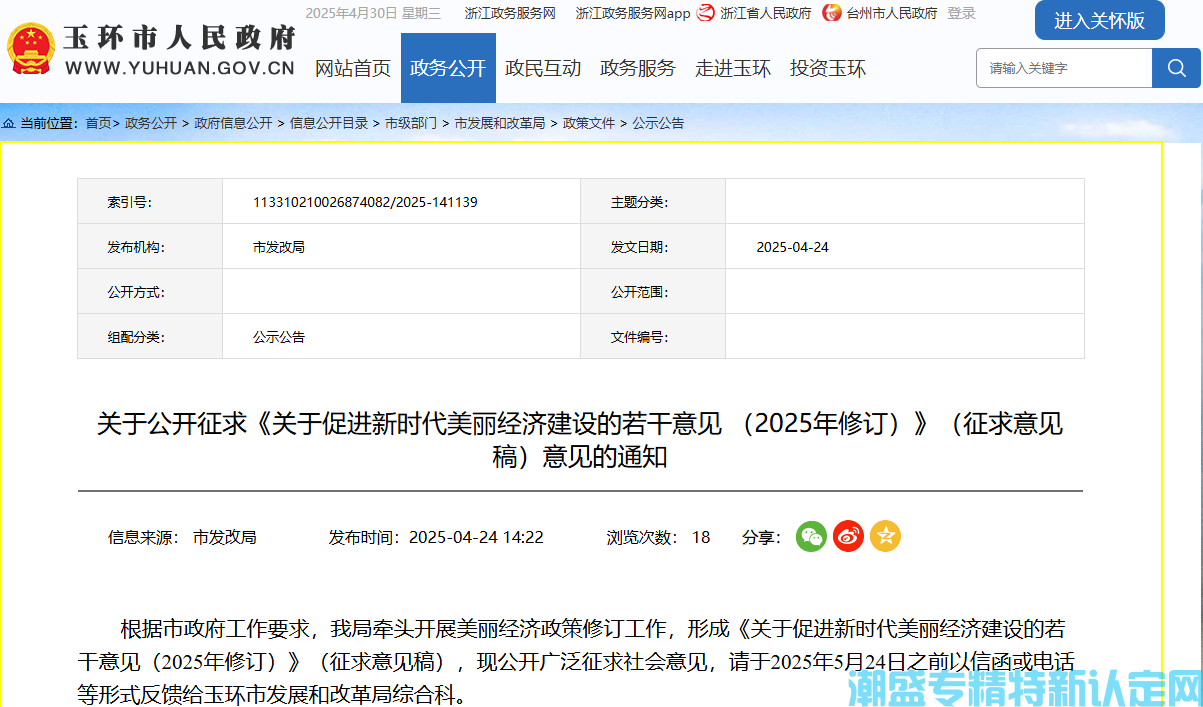Share the notice via WeChat icon
The width and height of the screenshot is (1203, 707).
click(811, 537)
